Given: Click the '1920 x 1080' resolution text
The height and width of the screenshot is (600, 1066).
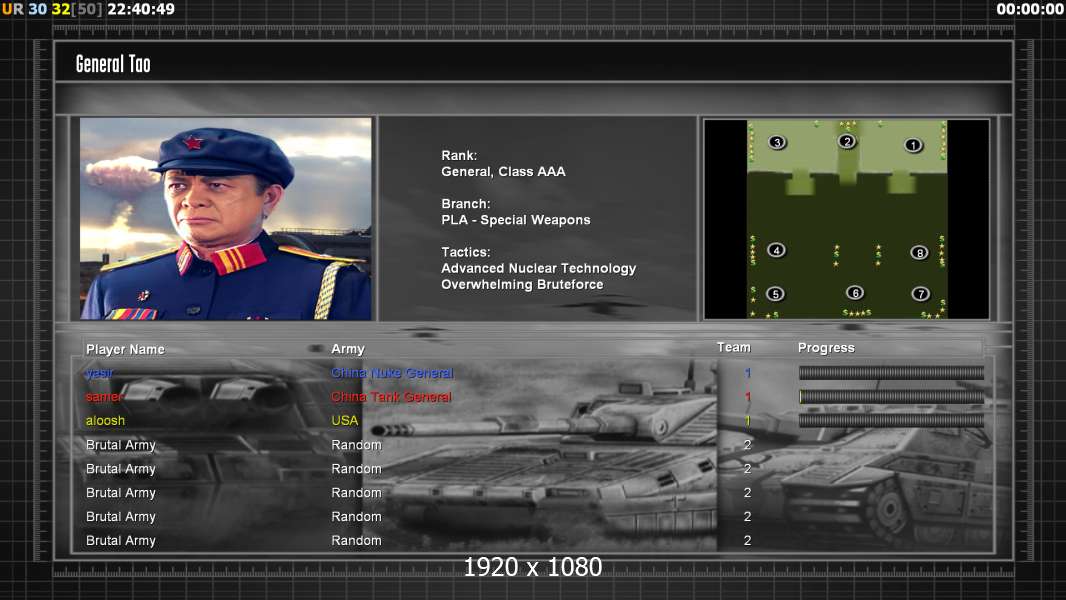Looking at the screenshot, I should coord(533,567).
